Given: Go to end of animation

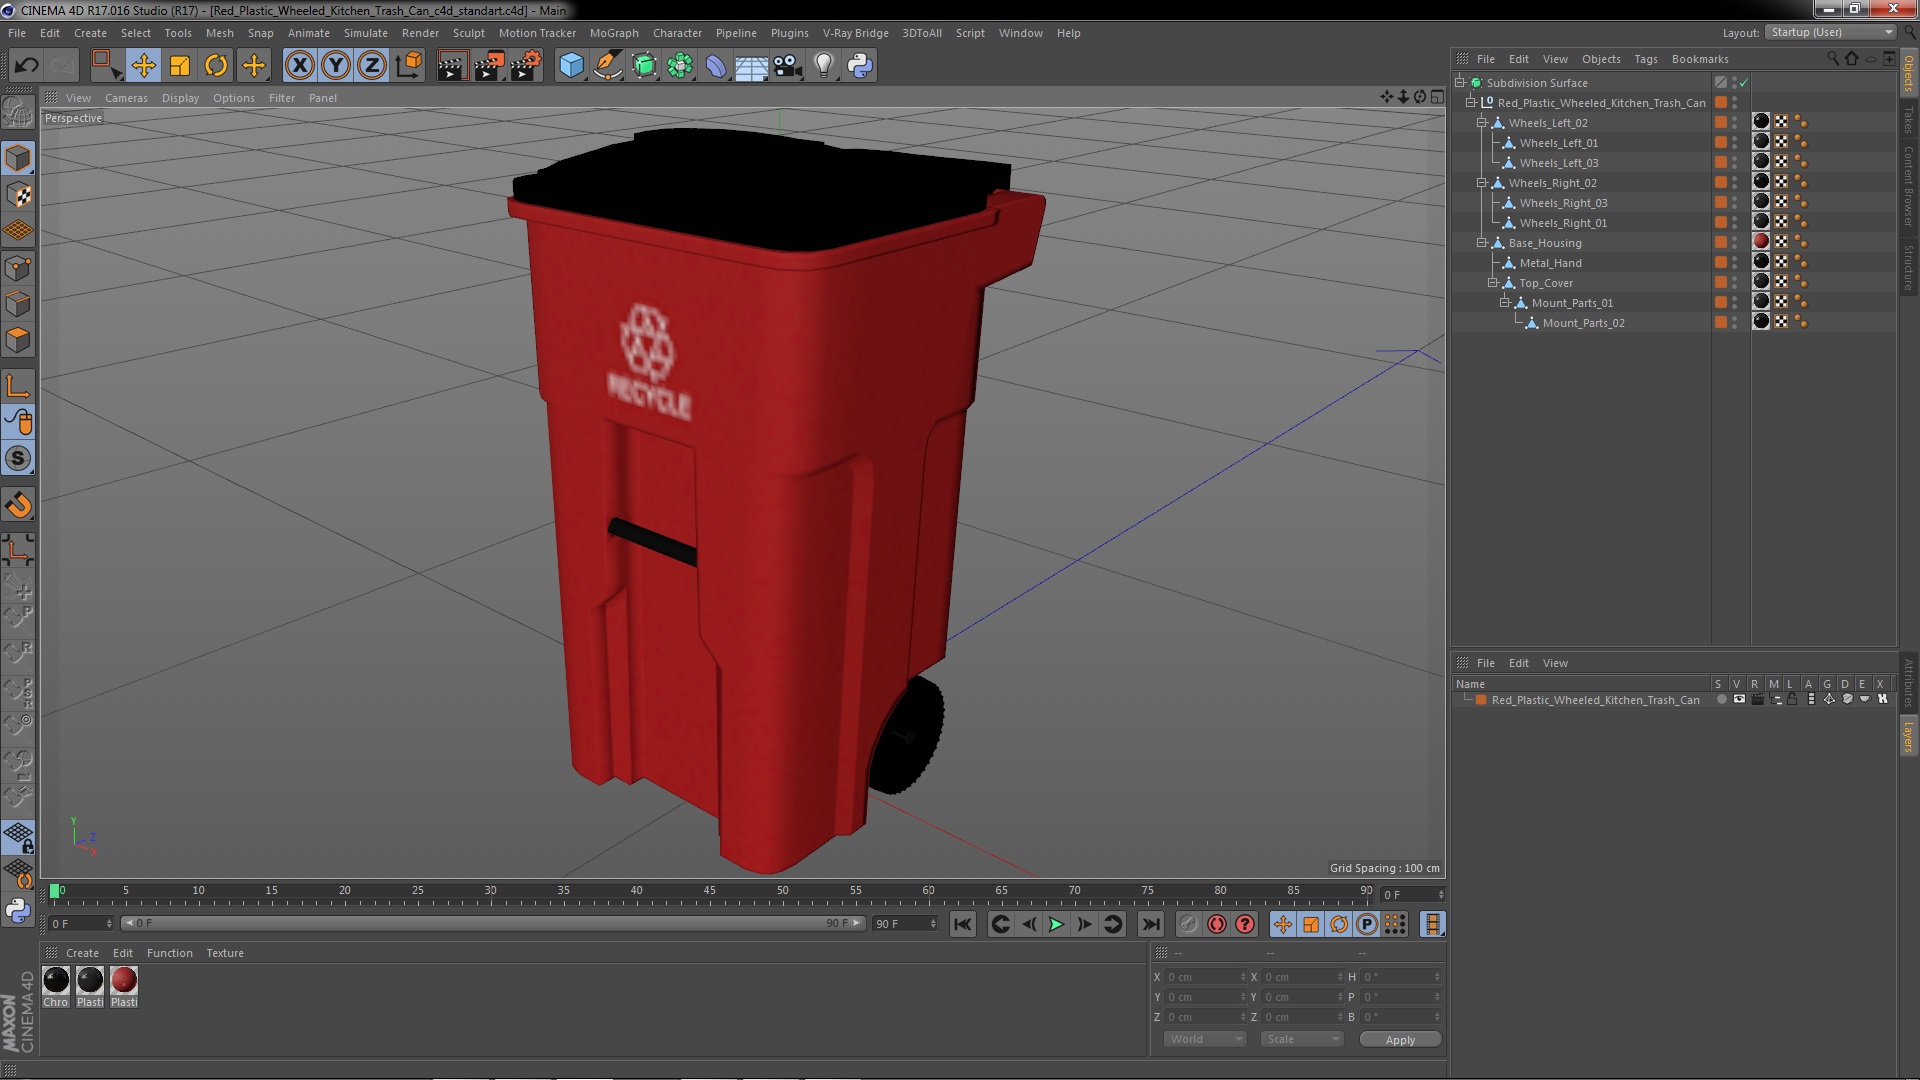Looking at the screenshot, I should [1151, 925].
